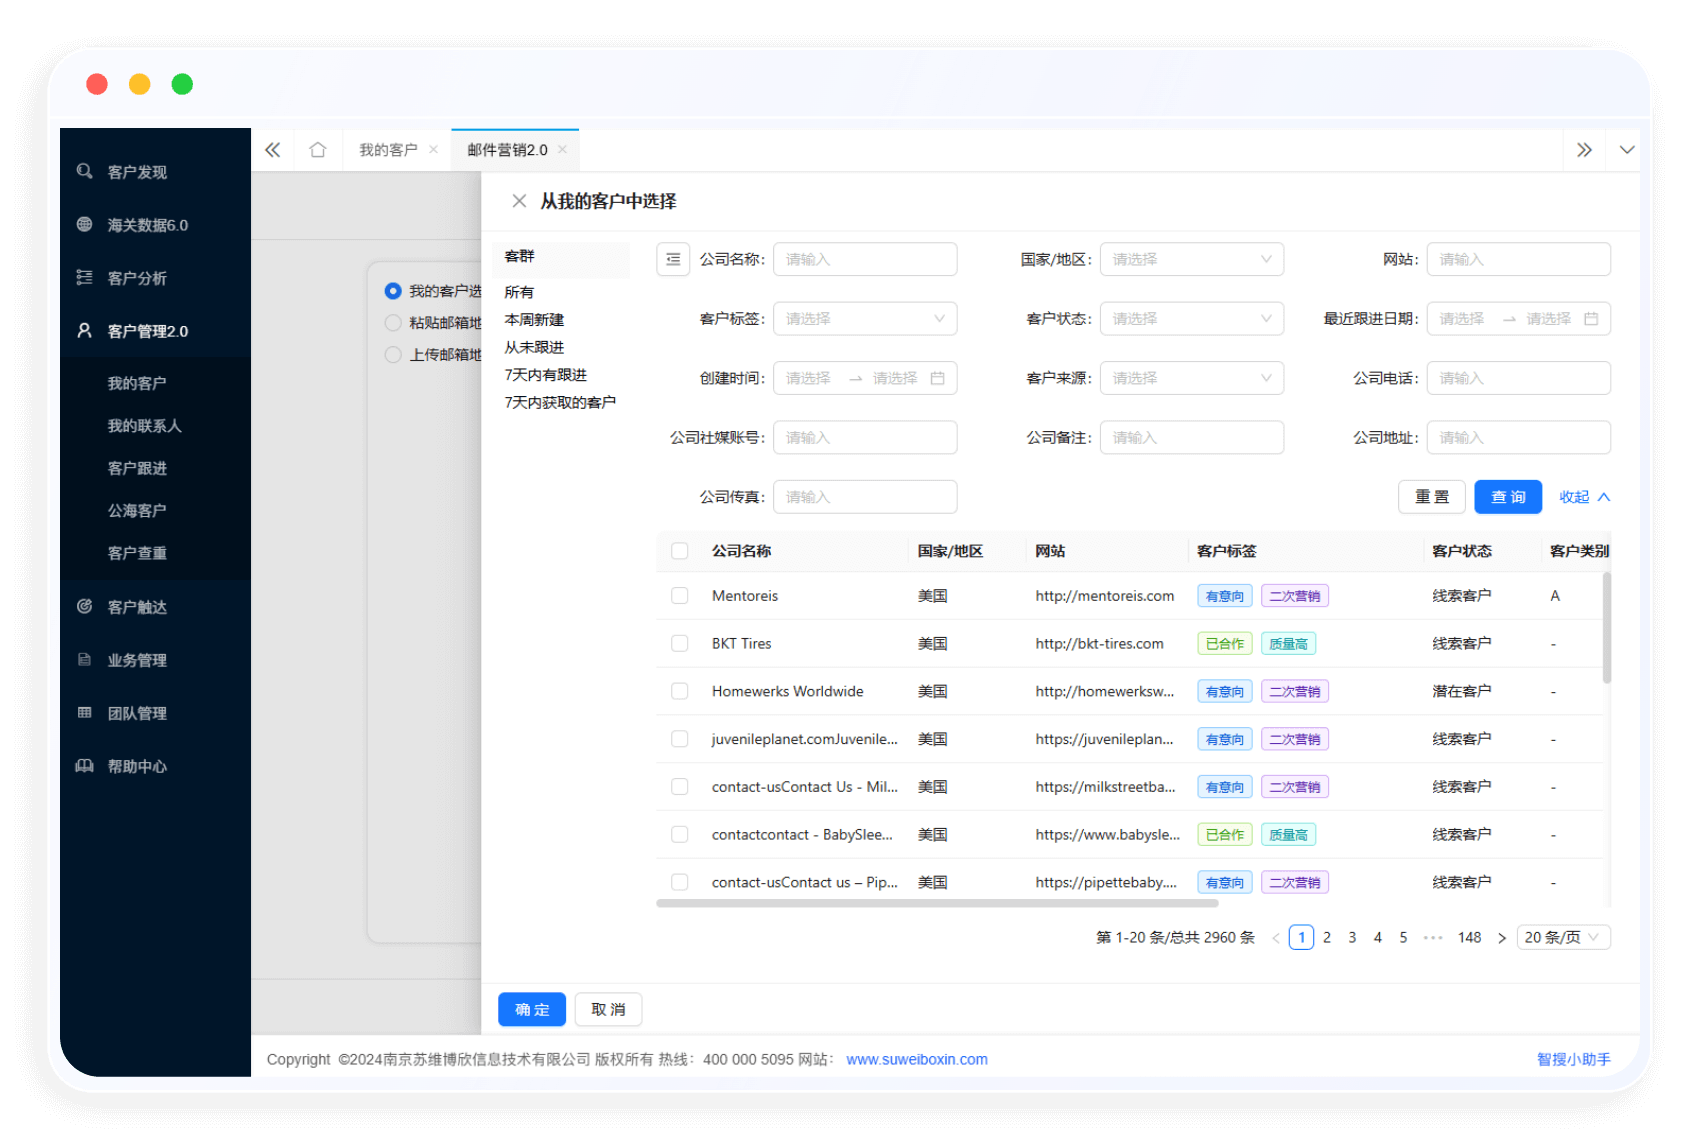Go to next page using right arrow
The height and width of the screenshot is (1140, 1700).
(x=1501, y=938)
